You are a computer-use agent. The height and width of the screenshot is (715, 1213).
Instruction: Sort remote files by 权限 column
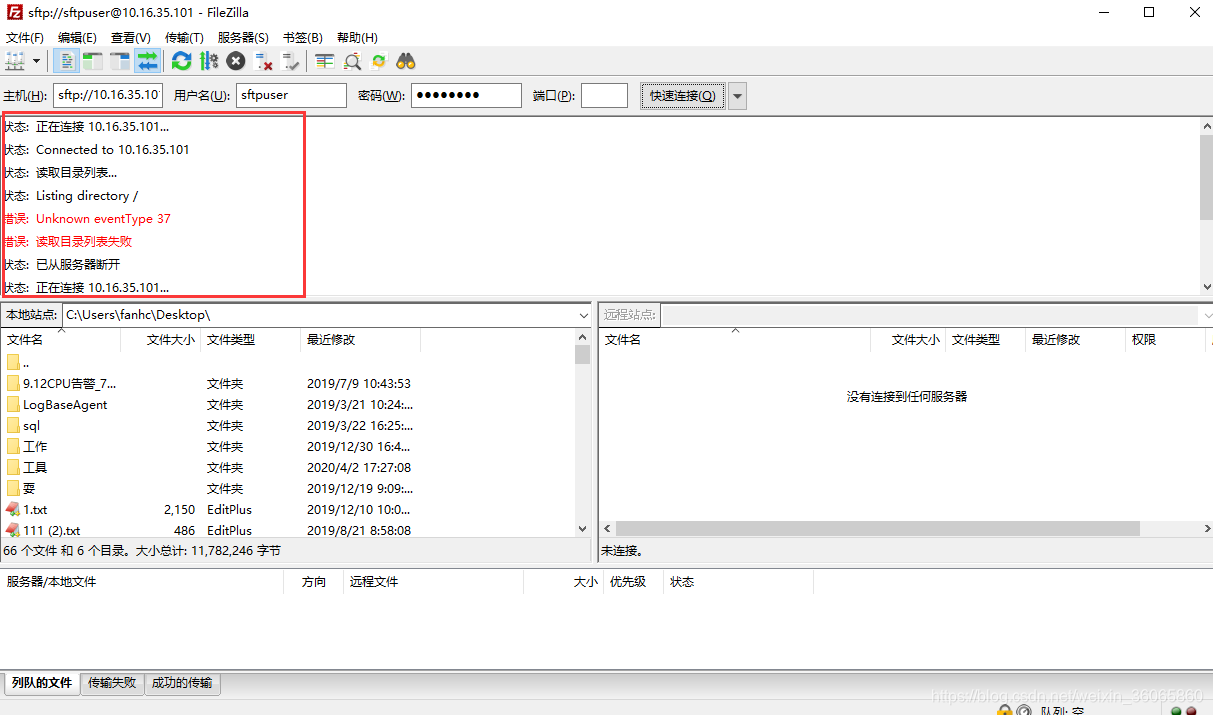(1165, 340)
